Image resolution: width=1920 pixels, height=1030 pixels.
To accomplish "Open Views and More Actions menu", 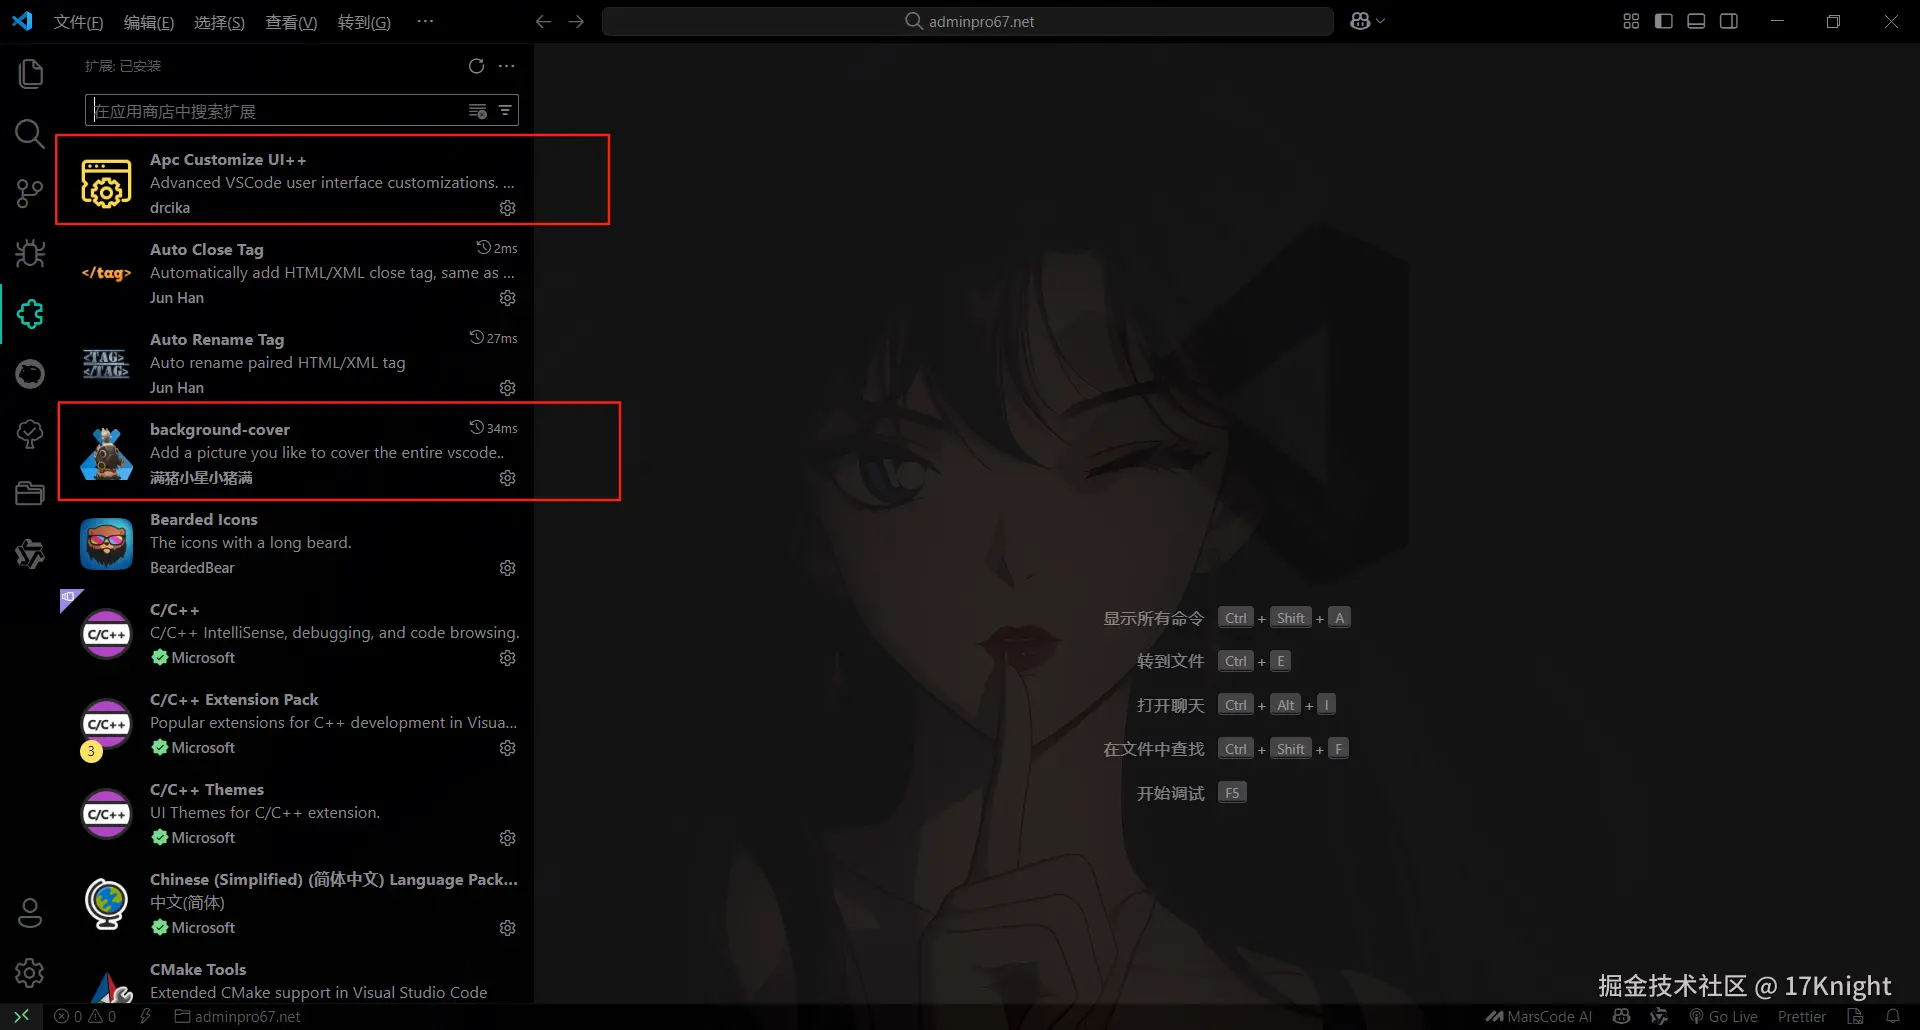I will tap(506, 66).
